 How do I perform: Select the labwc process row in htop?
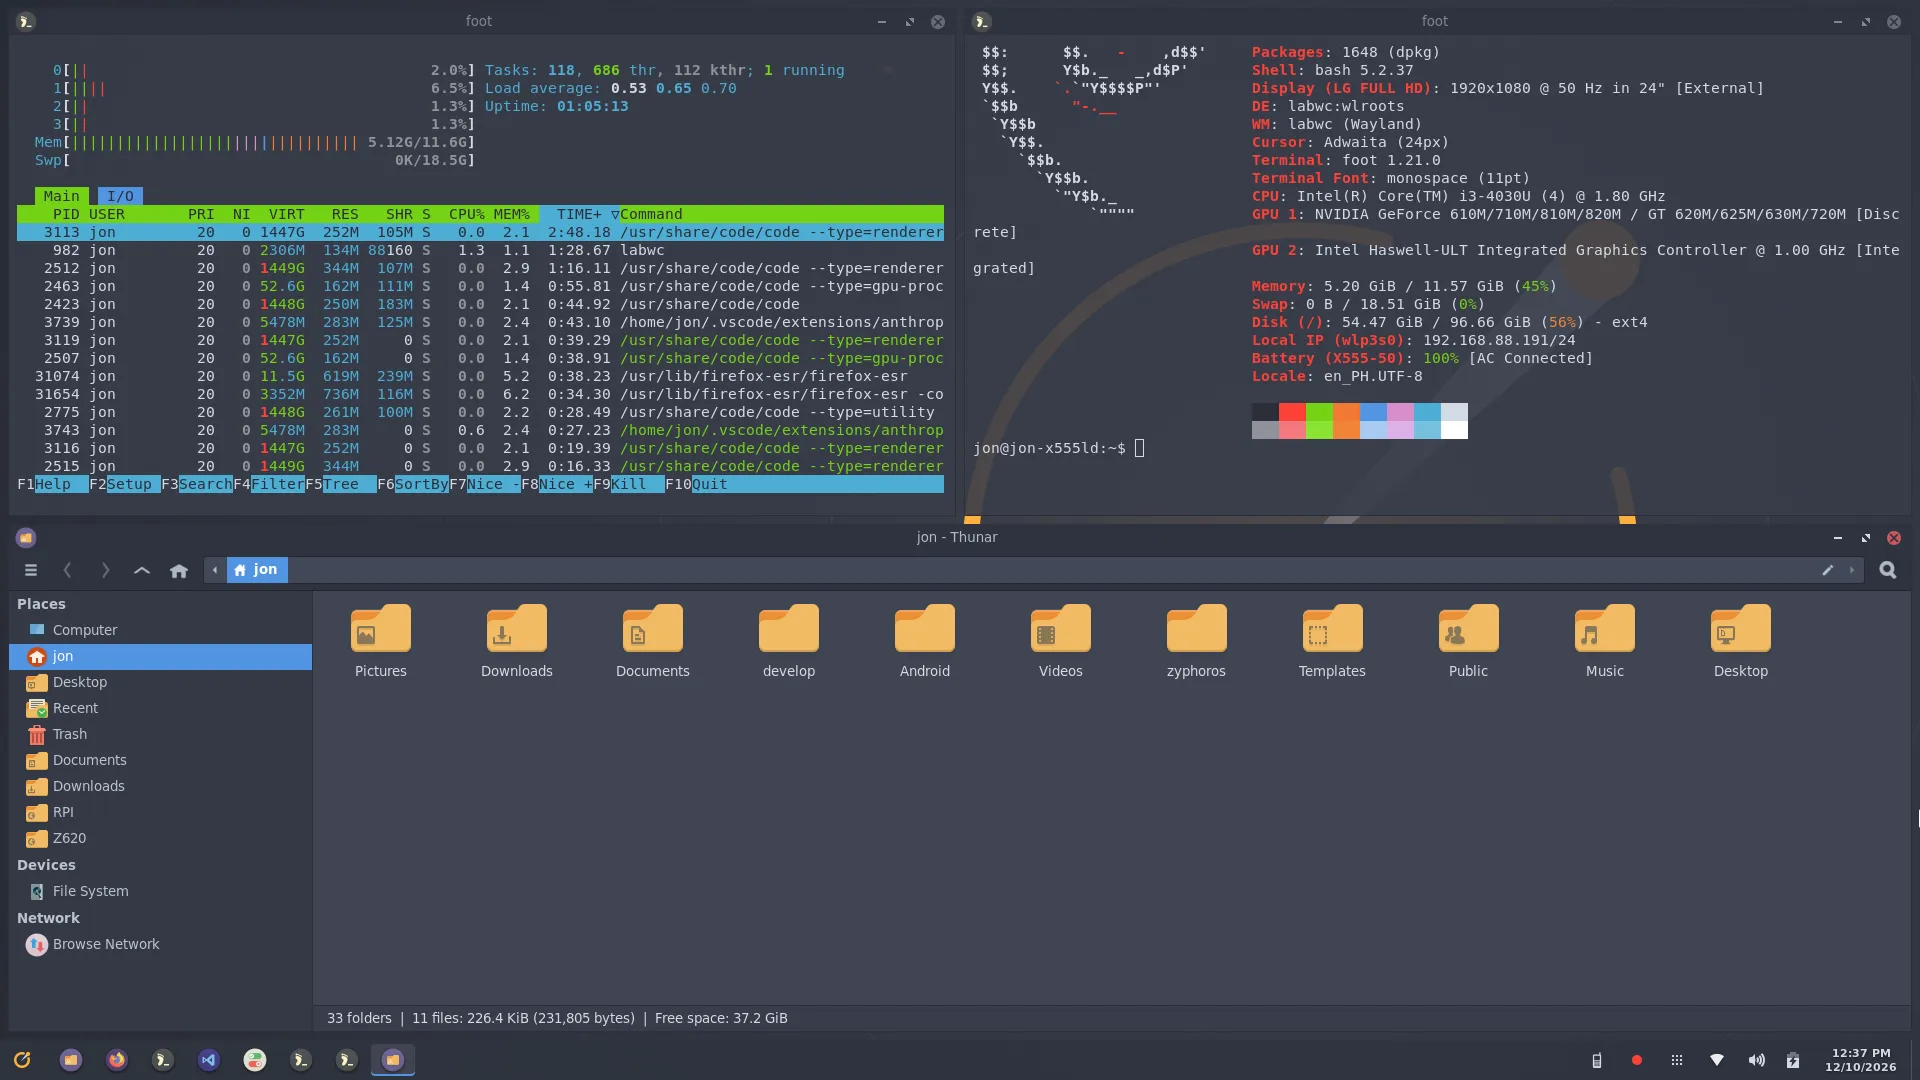coord(480,250)
